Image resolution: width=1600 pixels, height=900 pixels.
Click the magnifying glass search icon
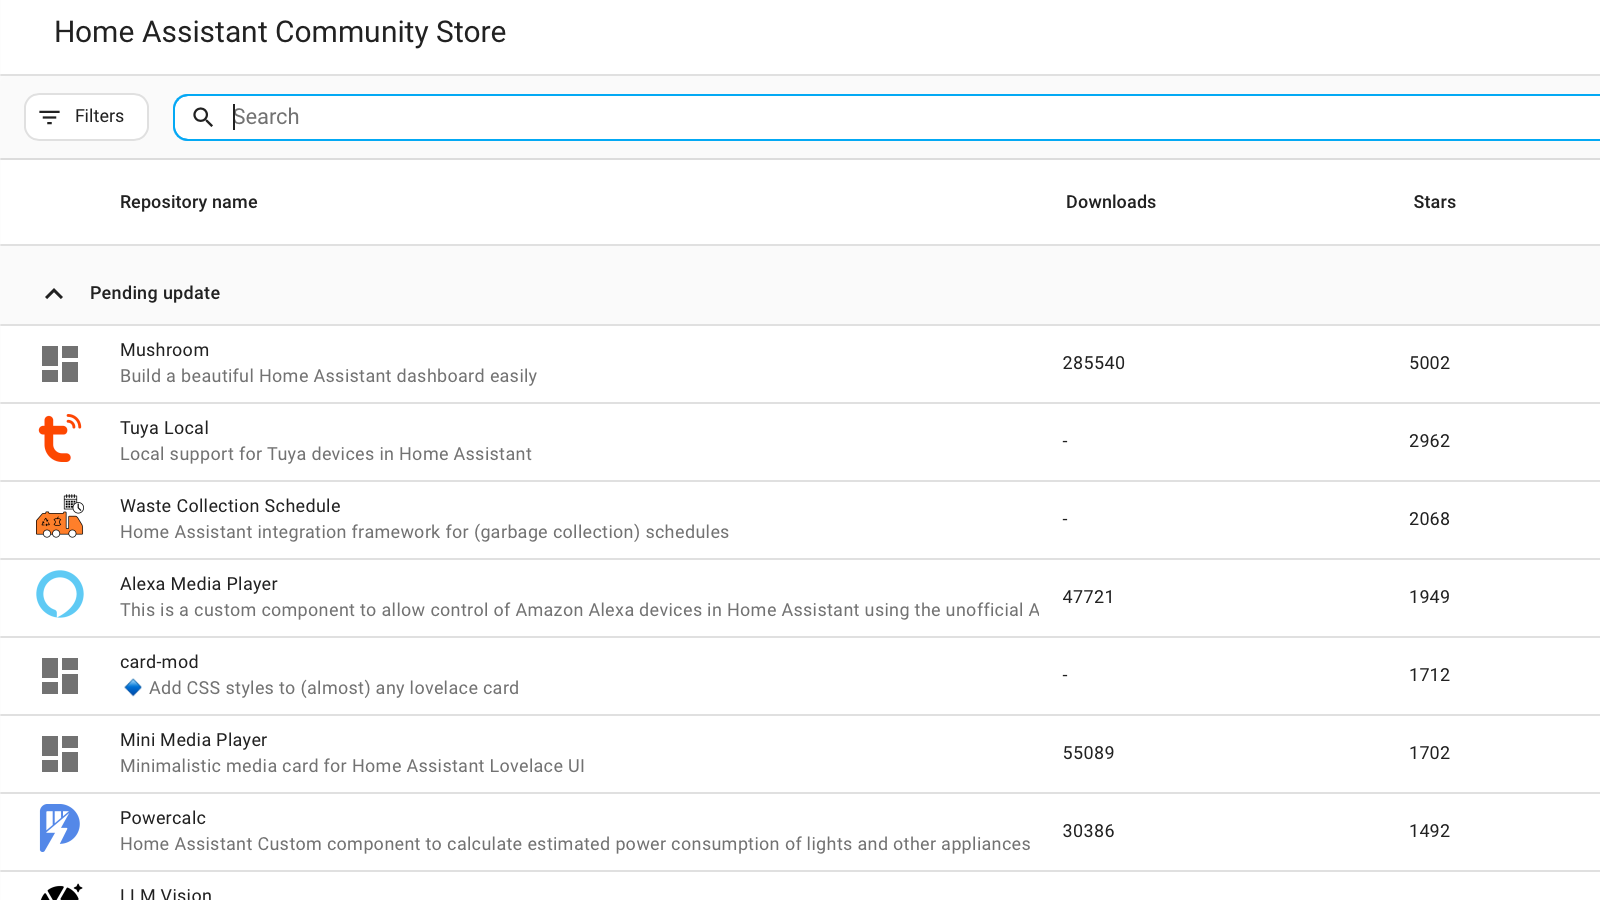coord(203,117)
